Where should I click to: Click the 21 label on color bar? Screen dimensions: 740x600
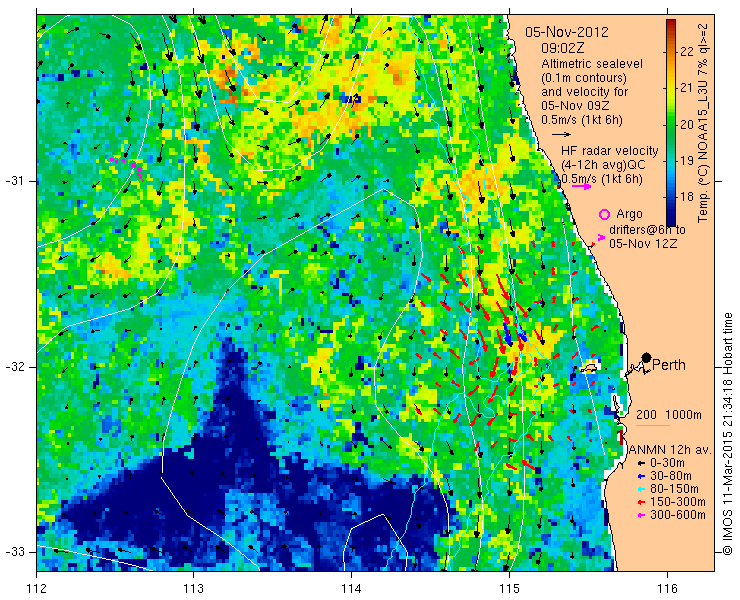coord(687,88)
